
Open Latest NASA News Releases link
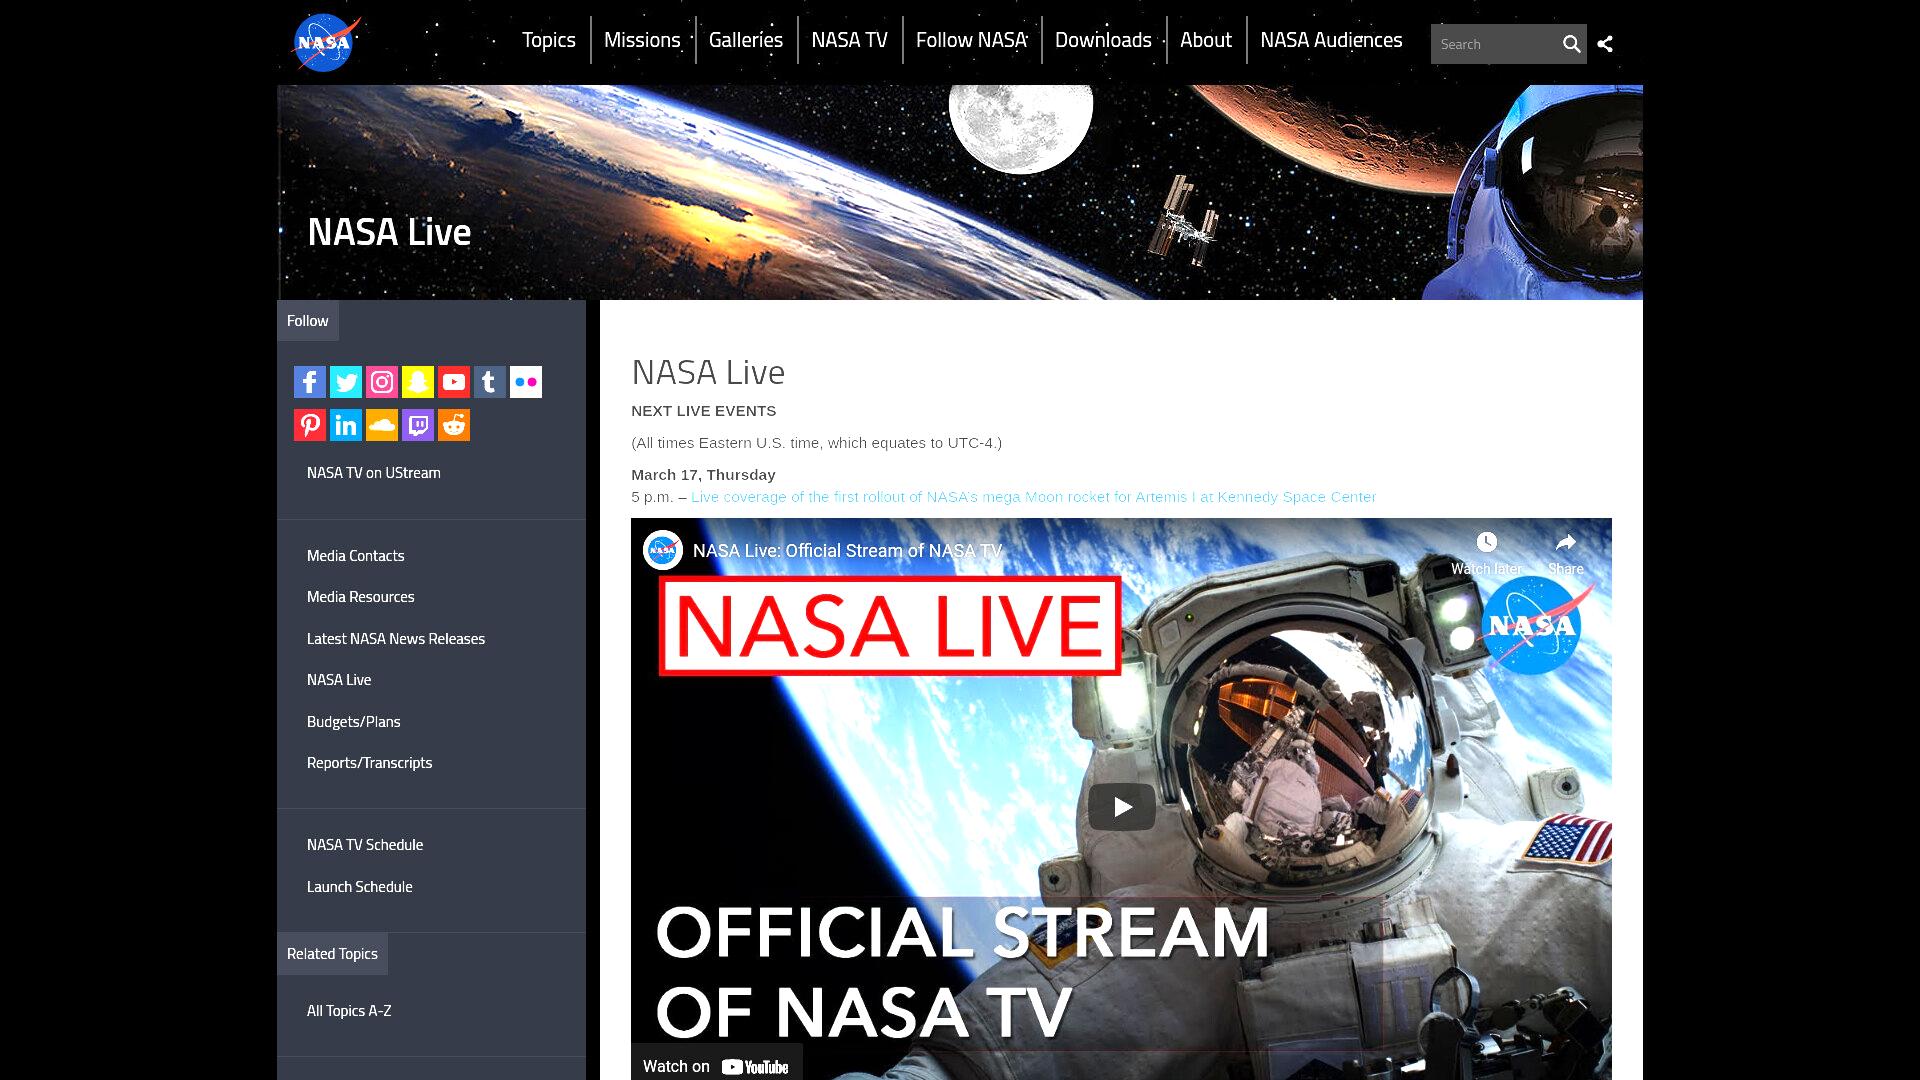coord(396,639)
